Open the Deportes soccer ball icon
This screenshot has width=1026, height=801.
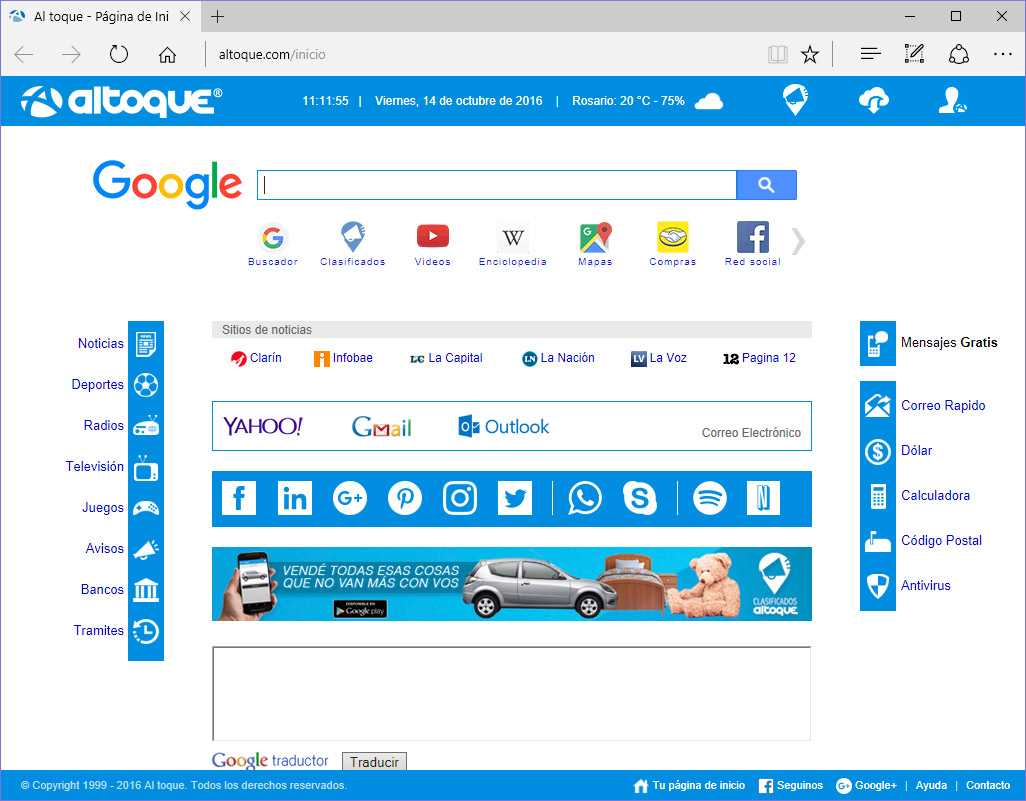pos(146,385)
